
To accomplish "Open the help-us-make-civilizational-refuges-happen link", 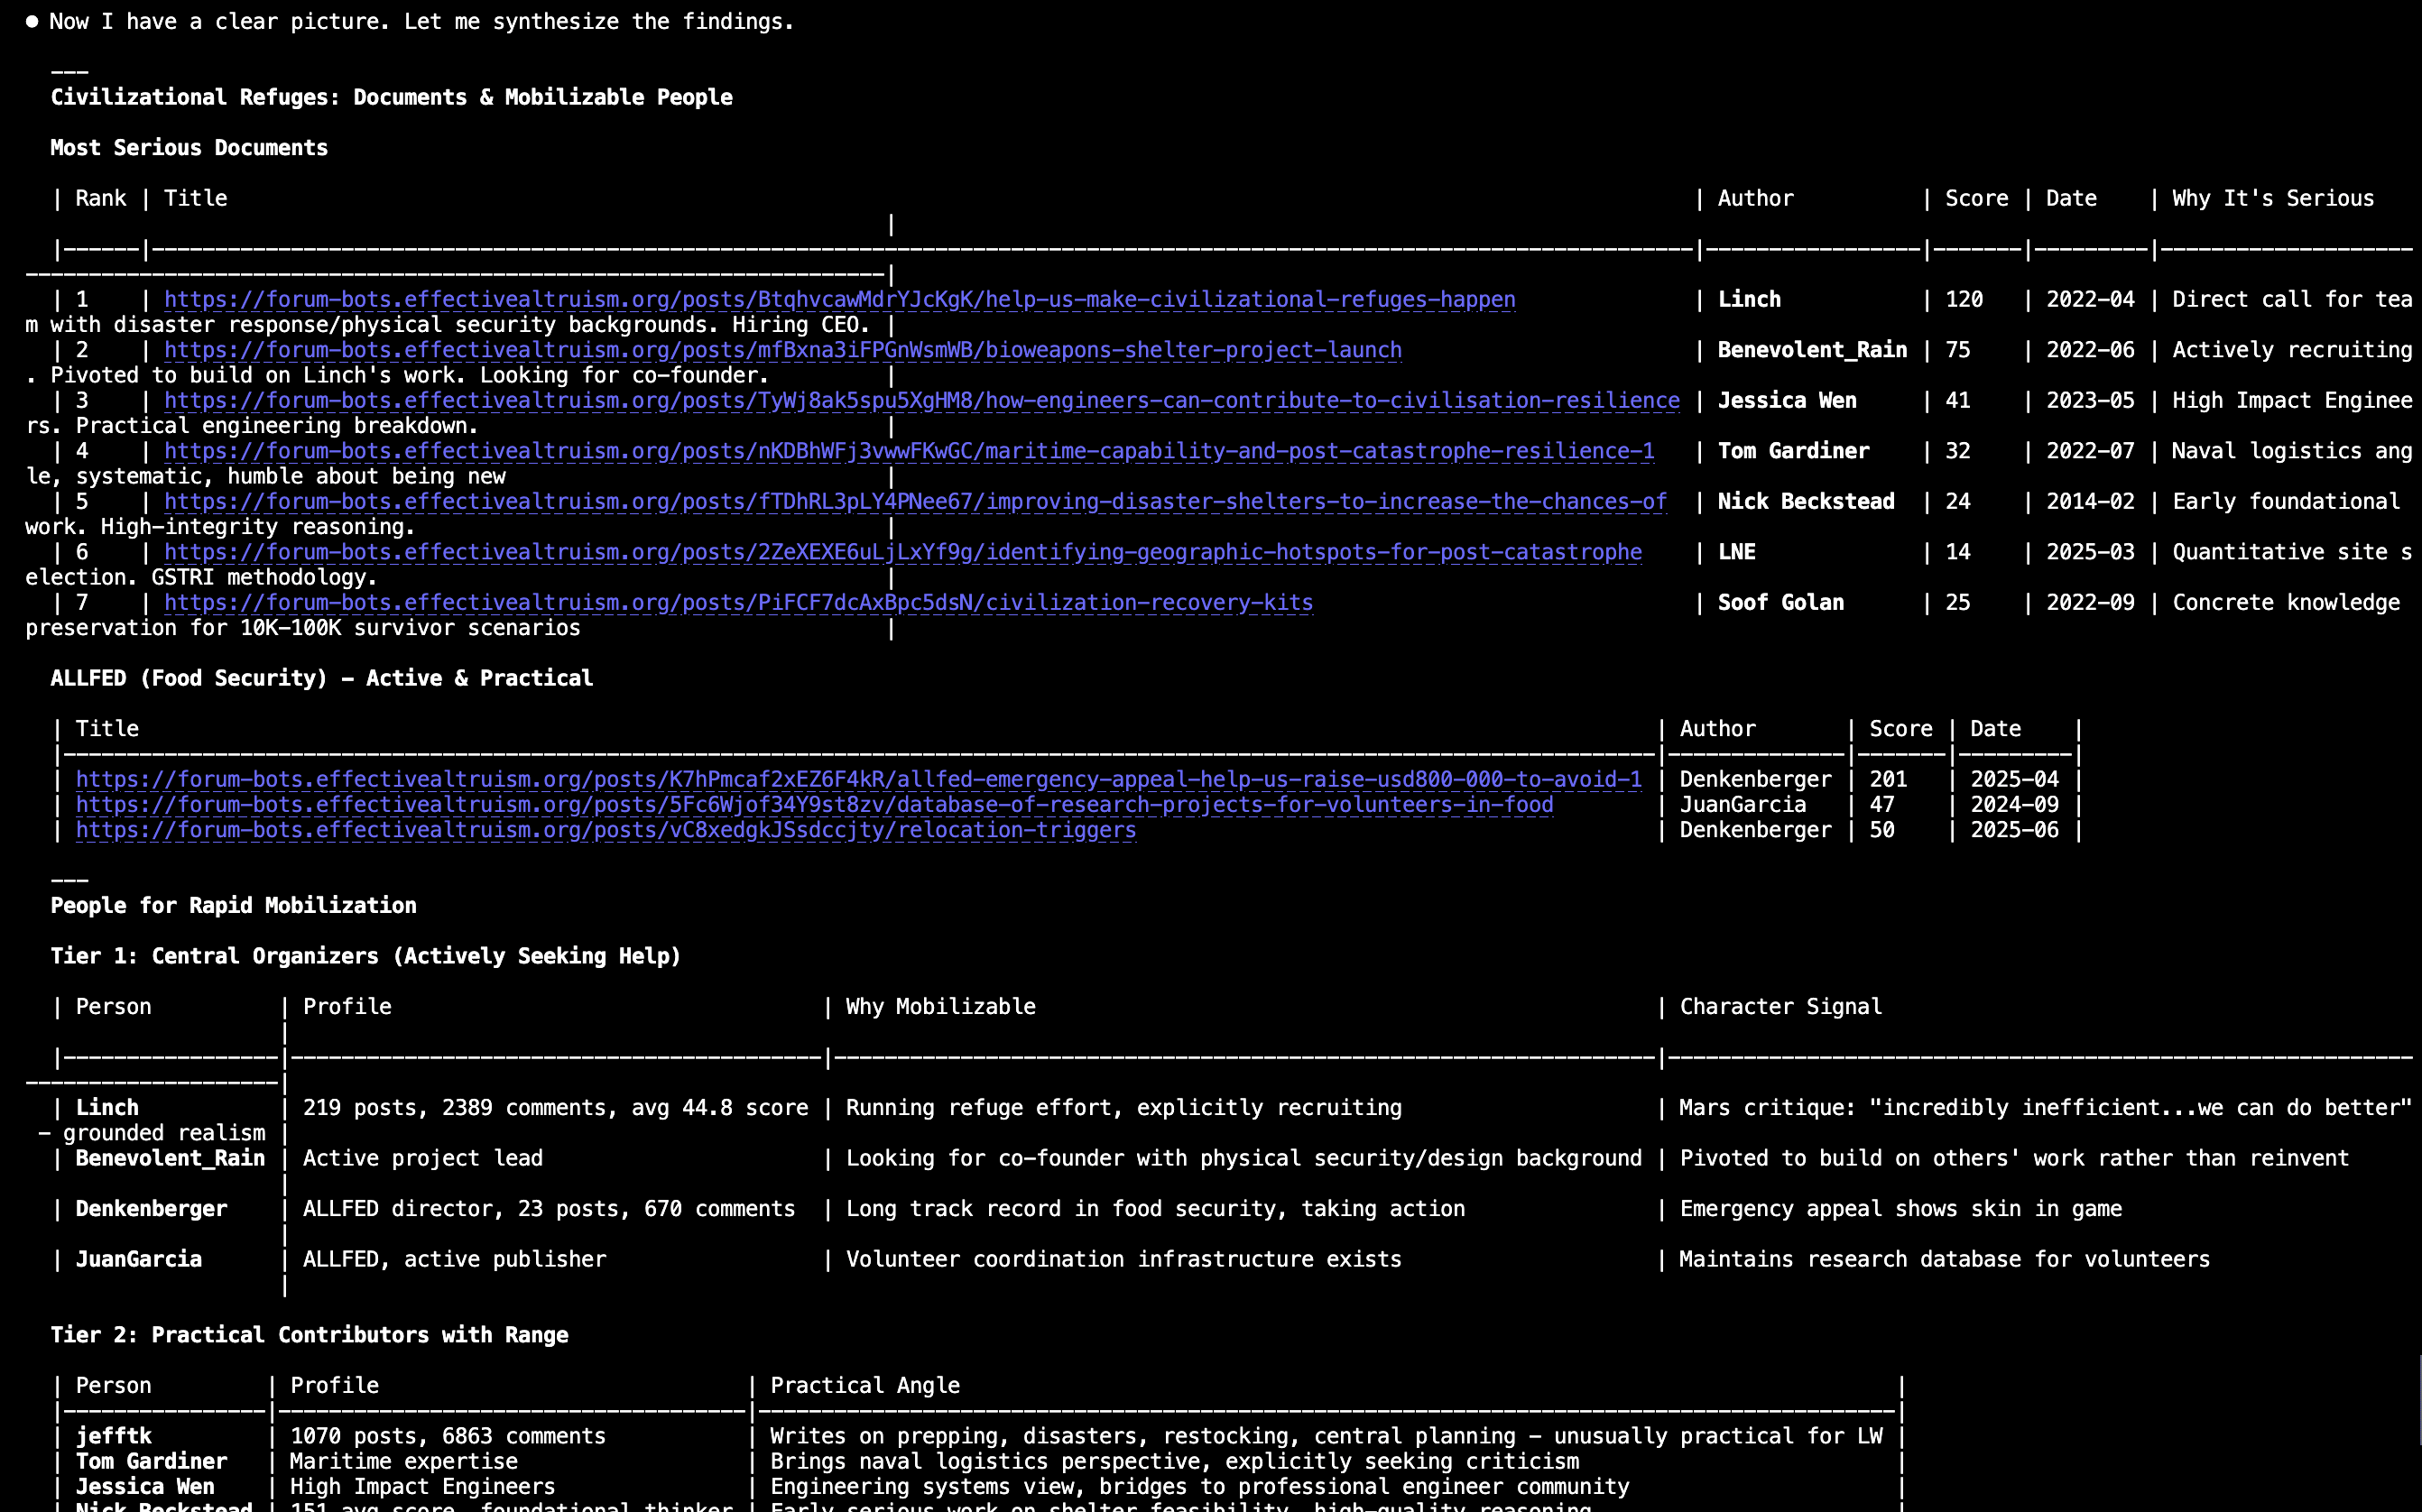I will pyautogui.click(x=839, y=299).
